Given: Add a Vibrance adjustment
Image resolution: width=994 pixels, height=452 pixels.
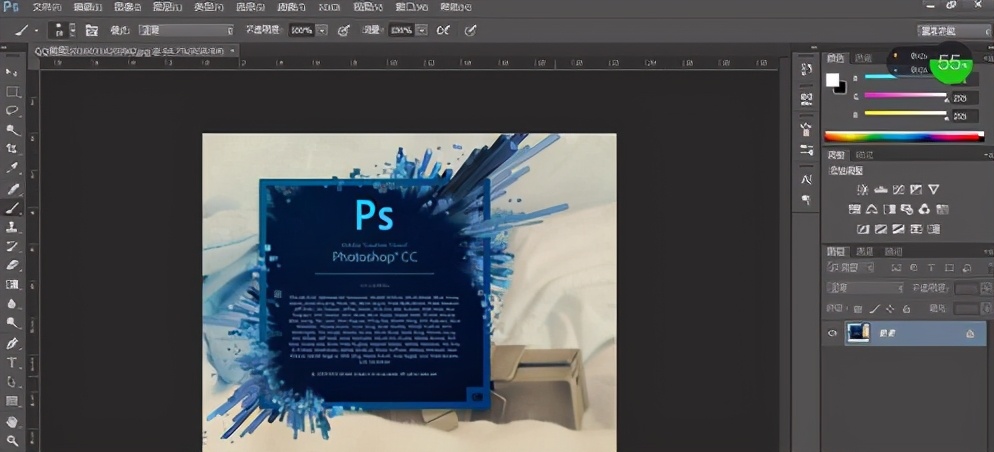Looking at the screenshot, I should tap(933, 189).
